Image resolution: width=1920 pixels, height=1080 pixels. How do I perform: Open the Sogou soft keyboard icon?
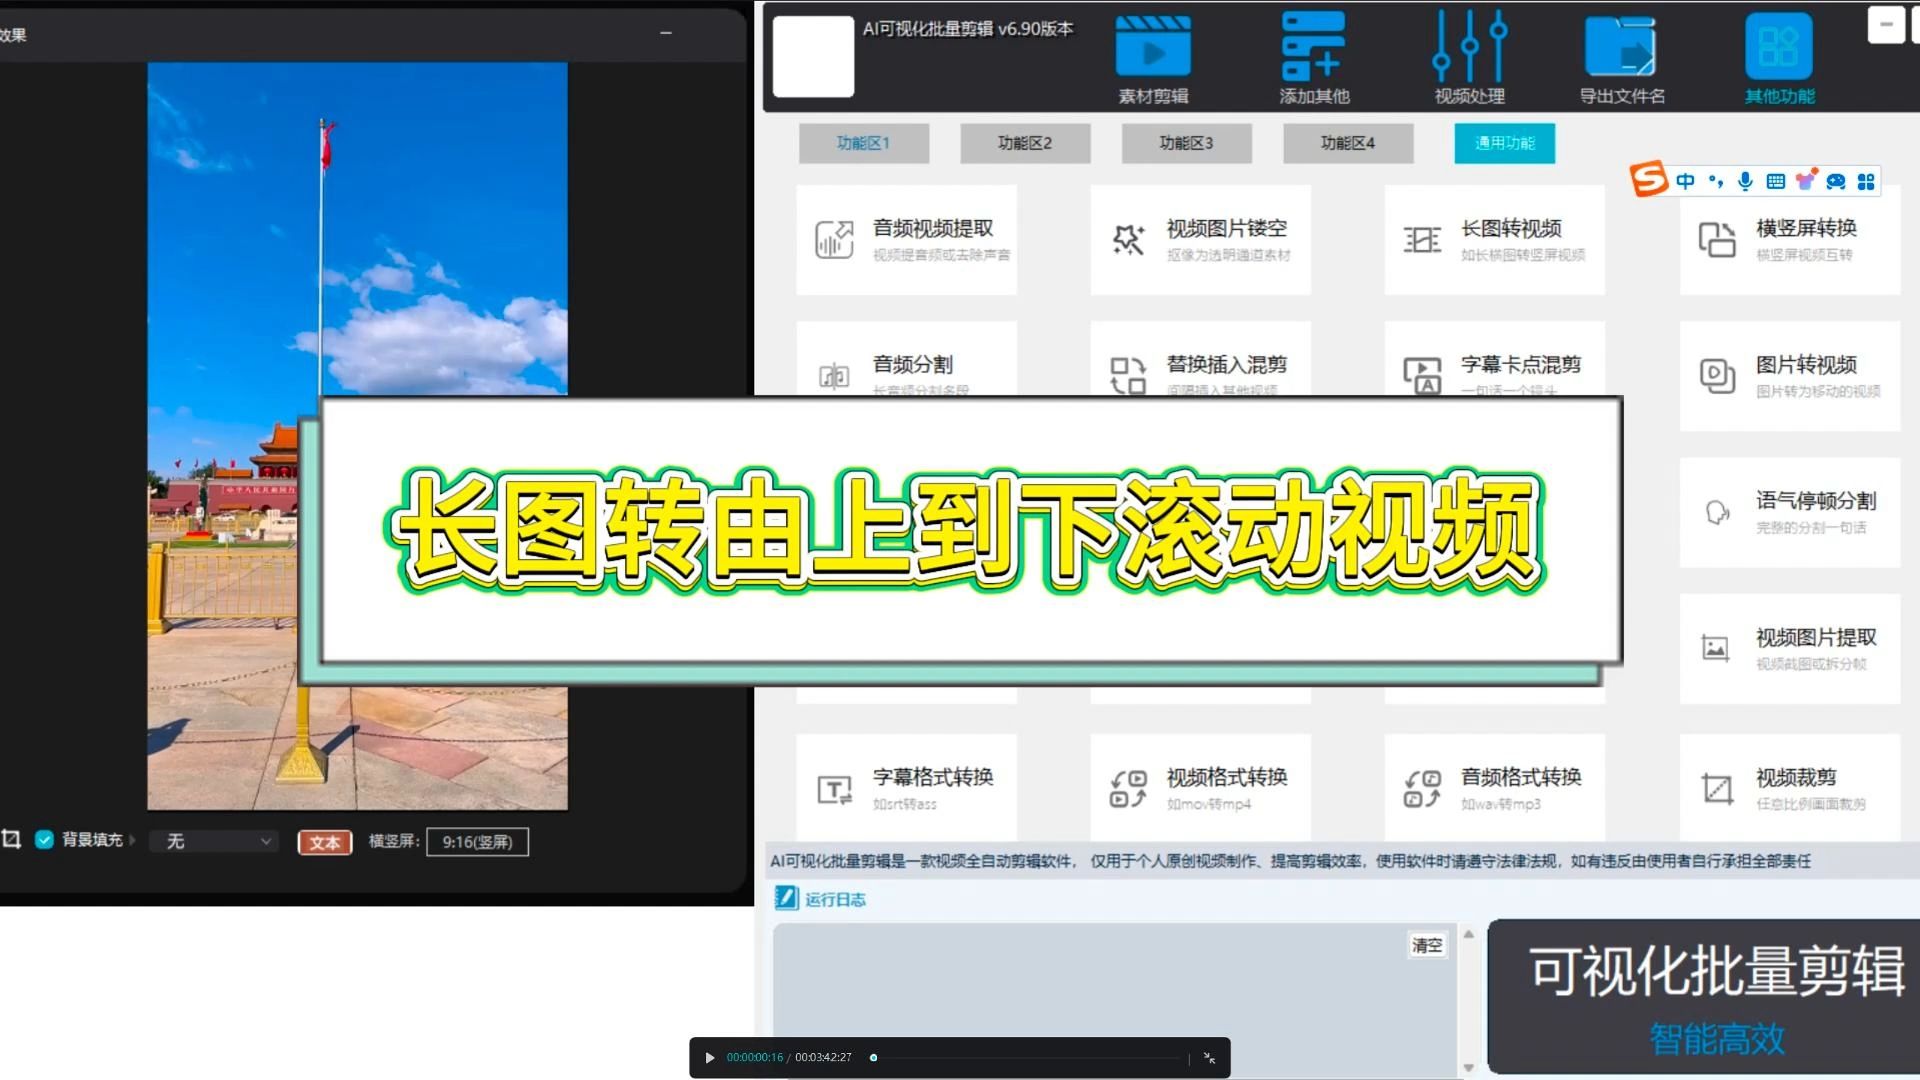coord(1775,181)
